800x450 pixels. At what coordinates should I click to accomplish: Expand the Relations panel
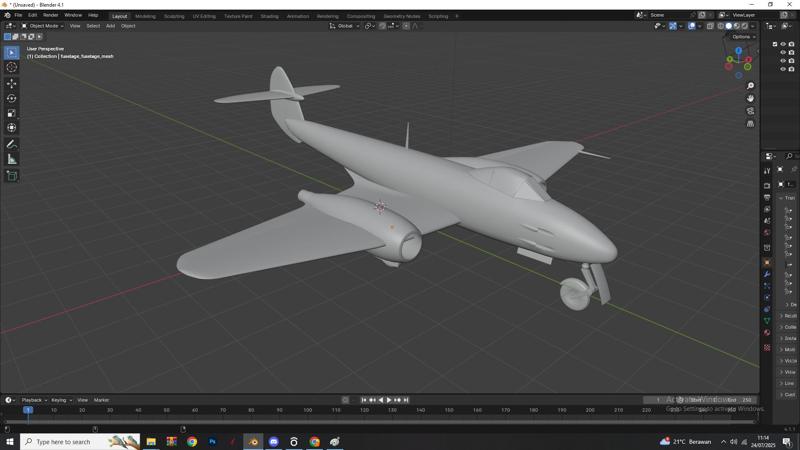(787, 316)
